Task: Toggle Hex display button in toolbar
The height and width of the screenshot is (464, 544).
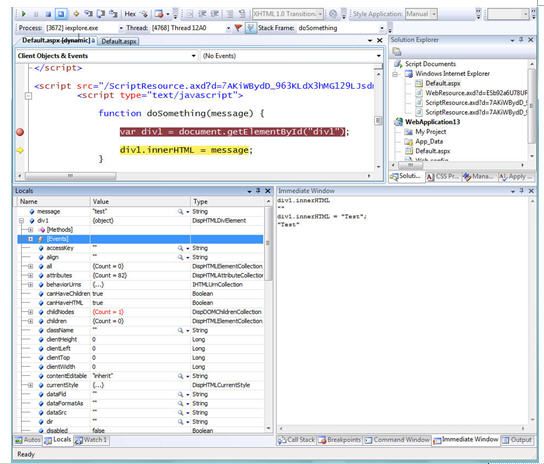Action: [130, 14]
